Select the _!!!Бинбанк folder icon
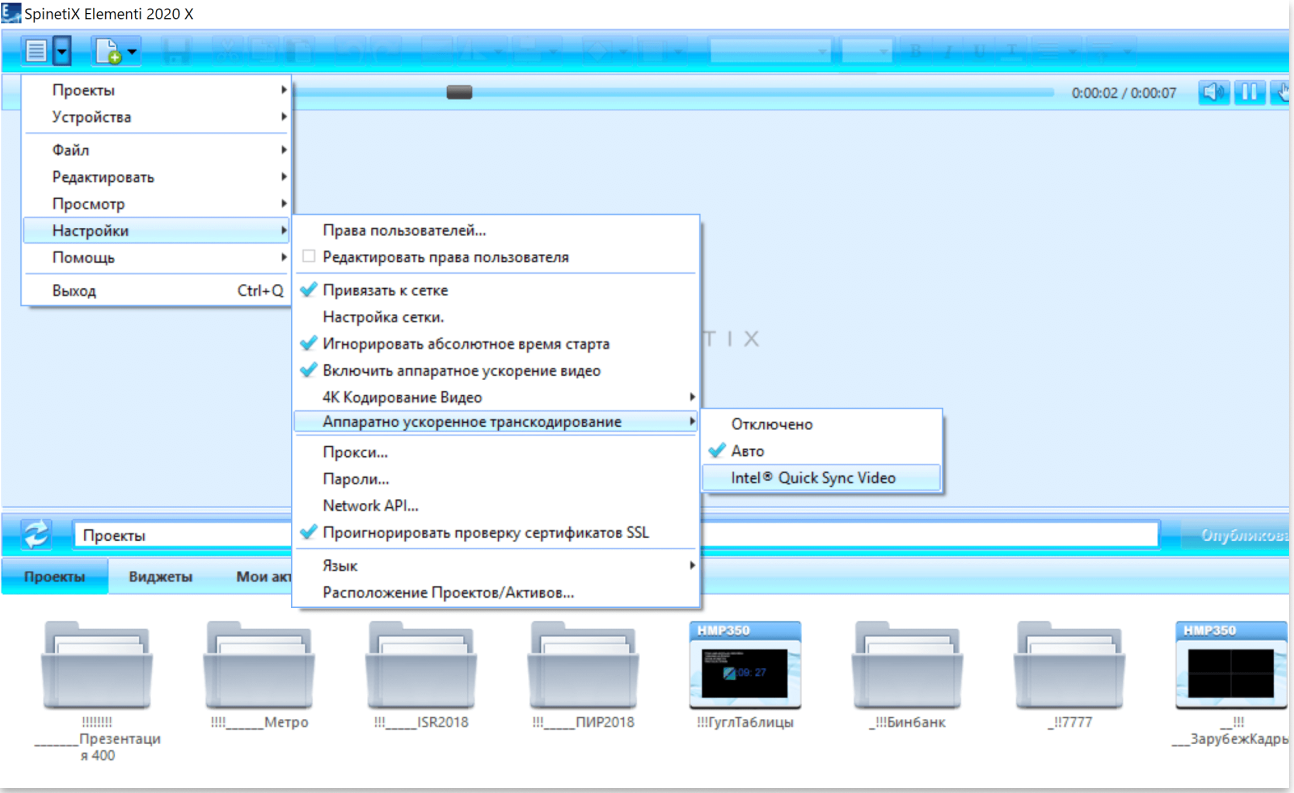The image size is (1294, 793). (x=907, y=665)
